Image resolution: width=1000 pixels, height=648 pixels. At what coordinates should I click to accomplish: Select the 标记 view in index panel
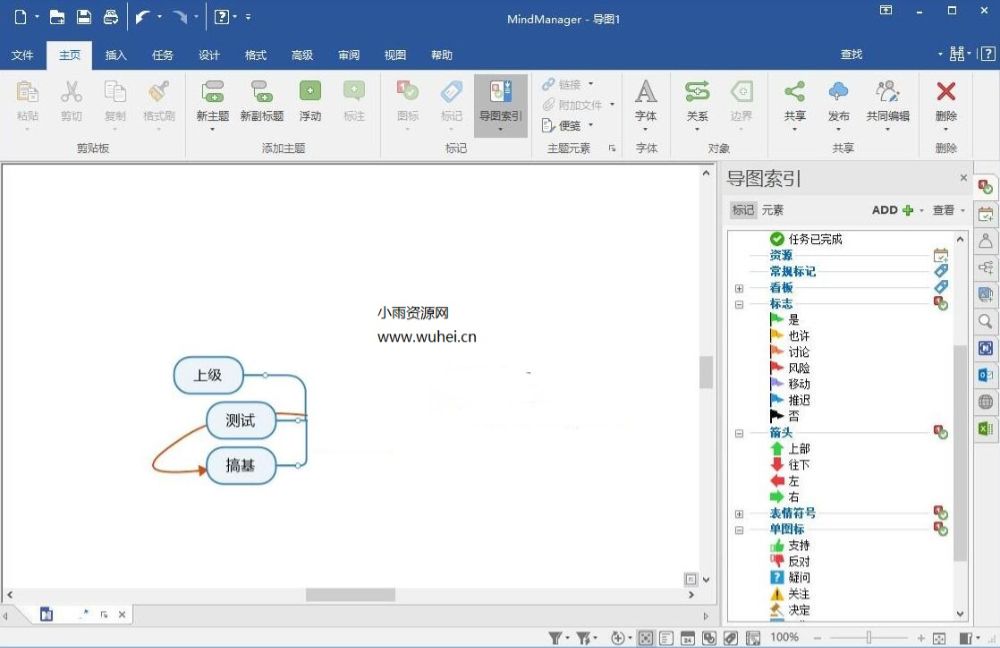pyautogui.click(x=742, y=210)
